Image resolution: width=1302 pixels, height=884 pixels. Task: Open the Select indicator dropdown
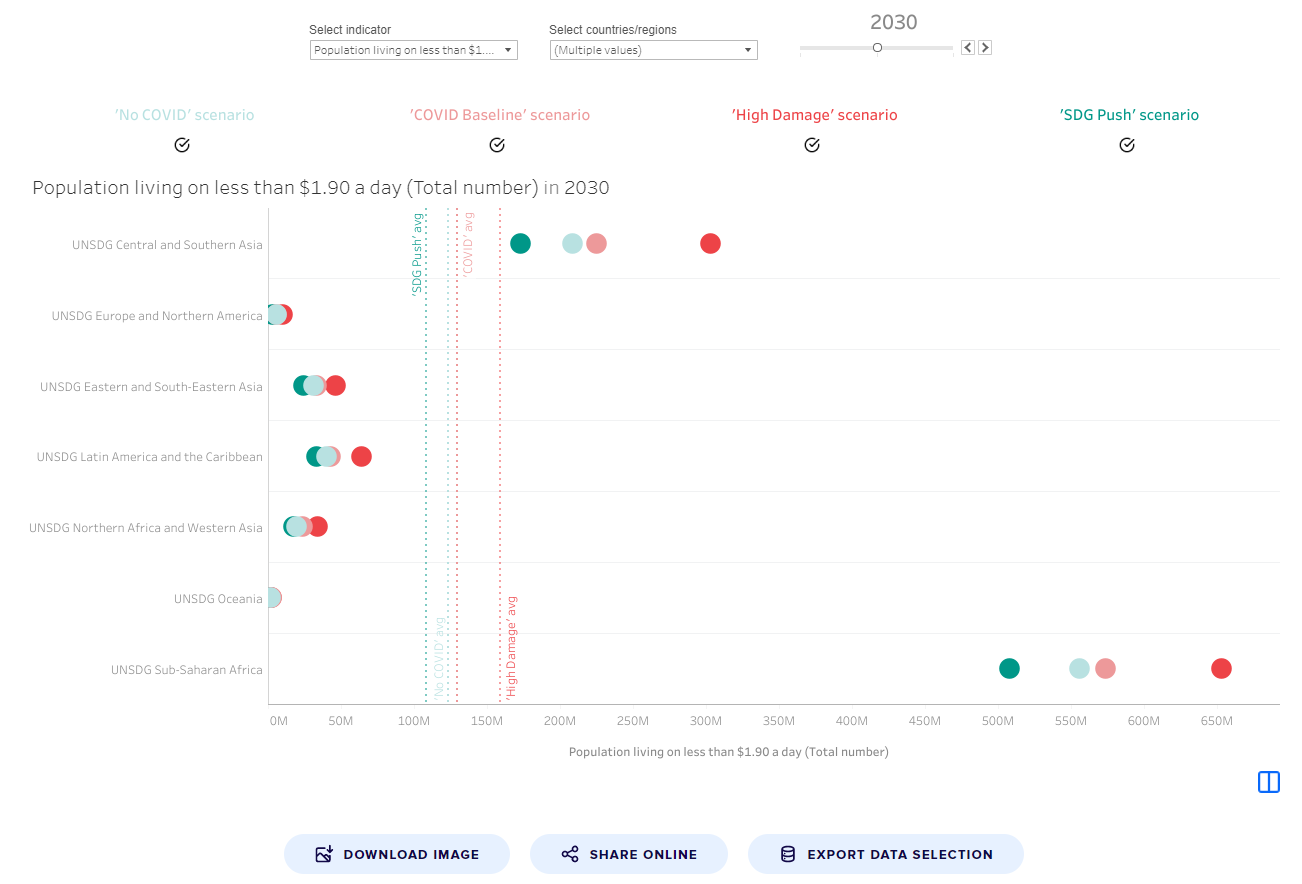413,50
